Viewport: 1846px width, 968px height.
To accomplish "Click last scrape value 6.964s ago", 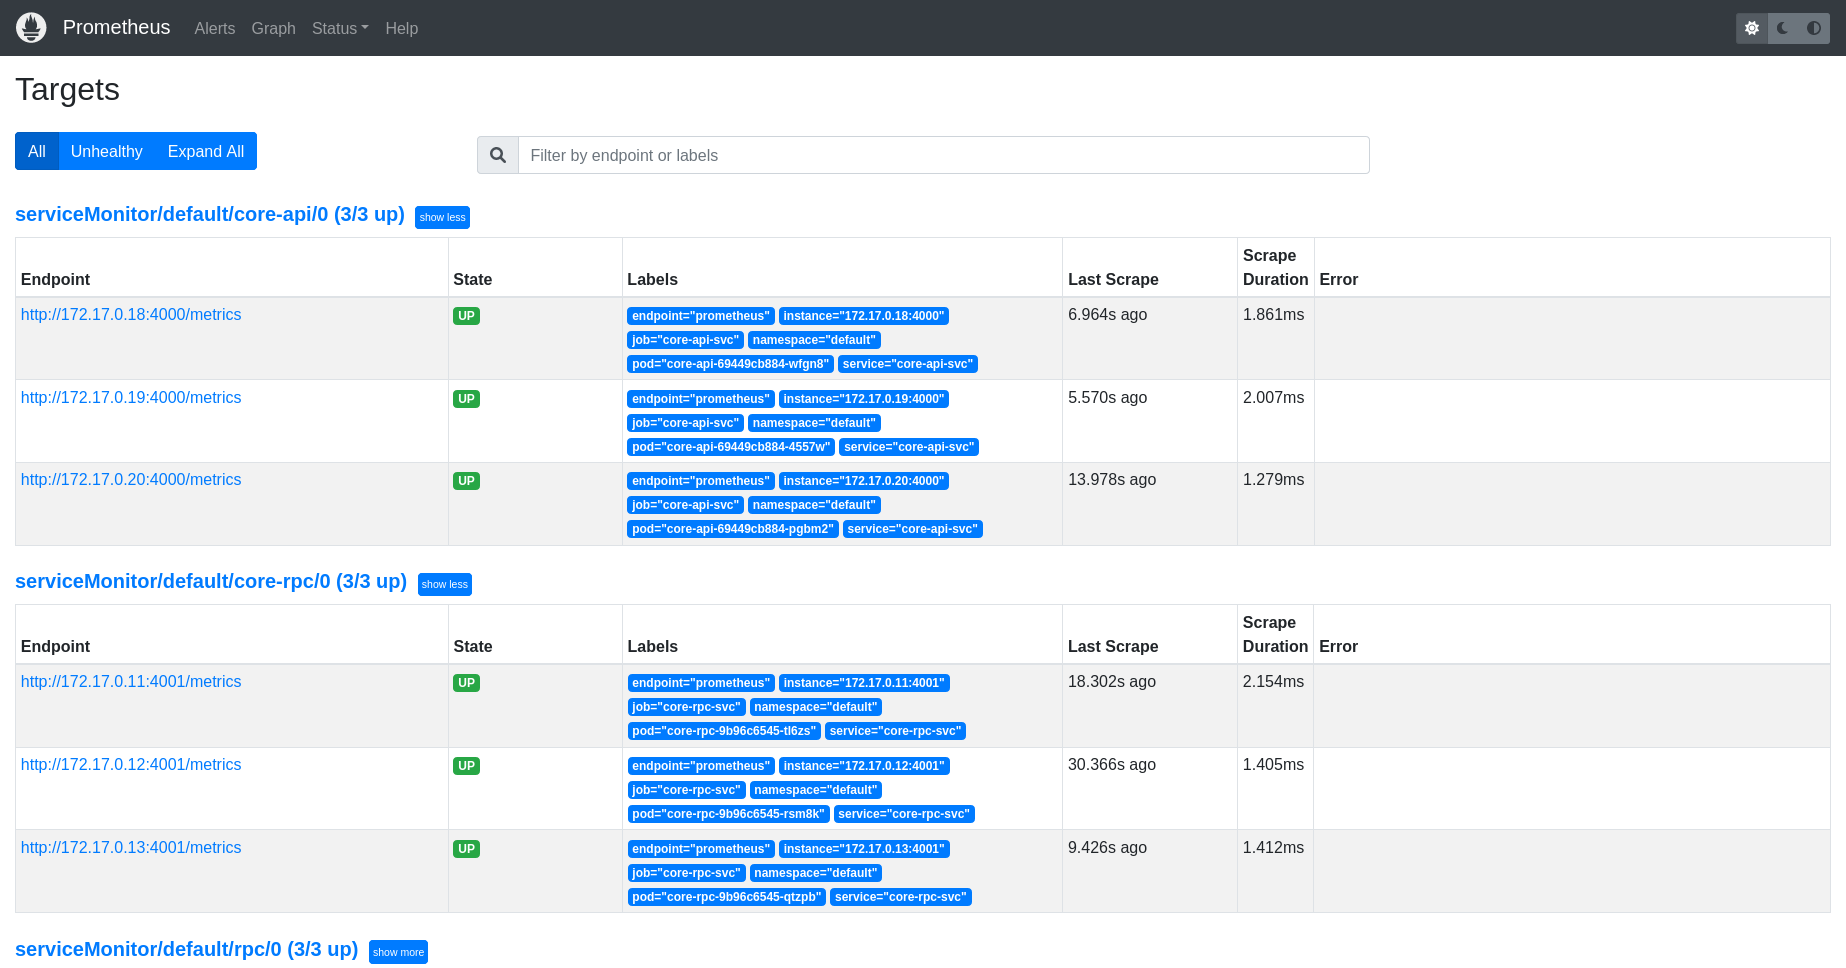I will (1107, 314).
